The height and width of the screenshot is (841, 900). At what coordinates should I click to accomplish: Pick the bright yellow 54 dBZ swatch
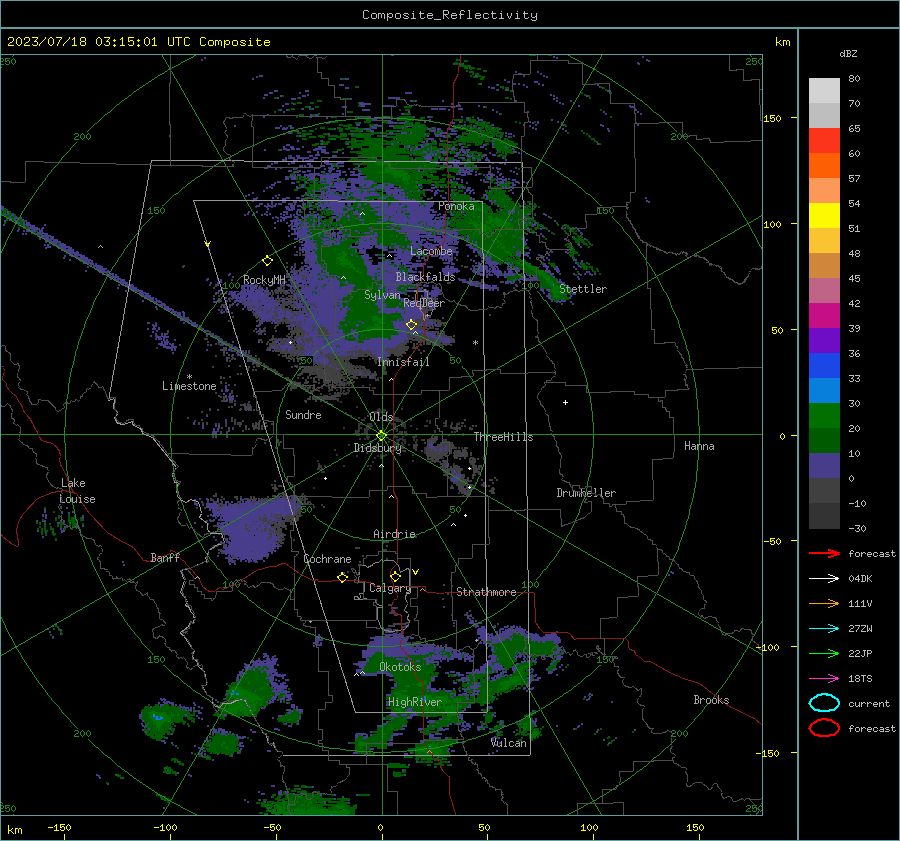click(824, 215)
